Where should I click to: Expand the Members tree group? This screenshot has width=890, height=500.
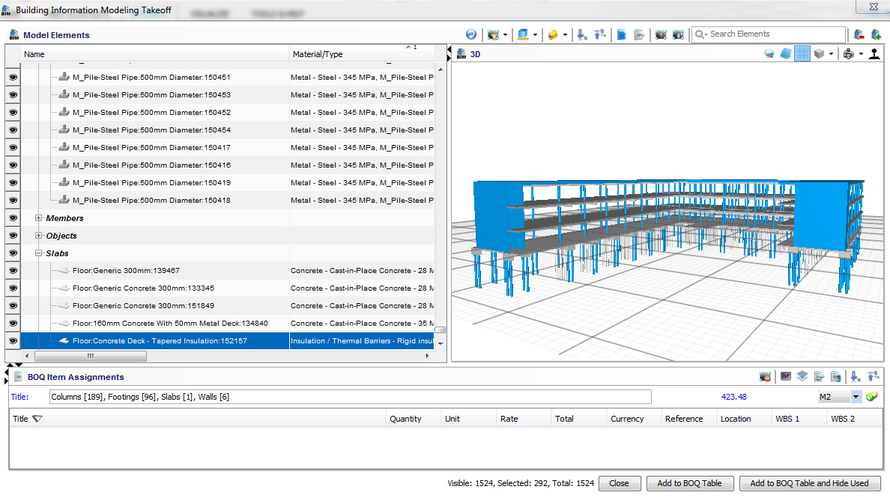(38, 218)
